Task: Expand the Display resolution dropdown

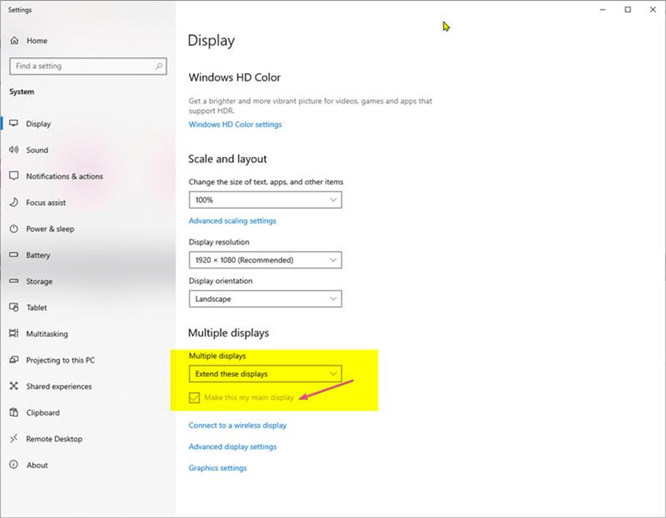Action: 265,260
